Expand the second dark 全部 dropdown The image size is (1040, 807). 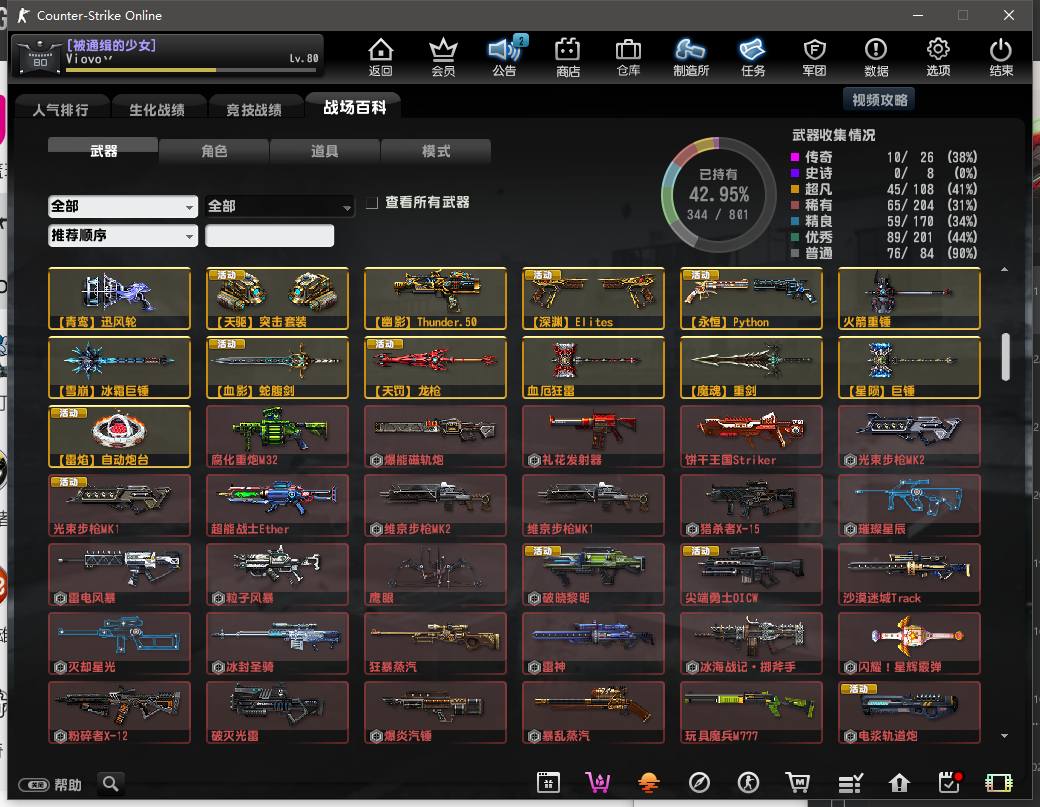pyautogui.click(x=279, y=206)
